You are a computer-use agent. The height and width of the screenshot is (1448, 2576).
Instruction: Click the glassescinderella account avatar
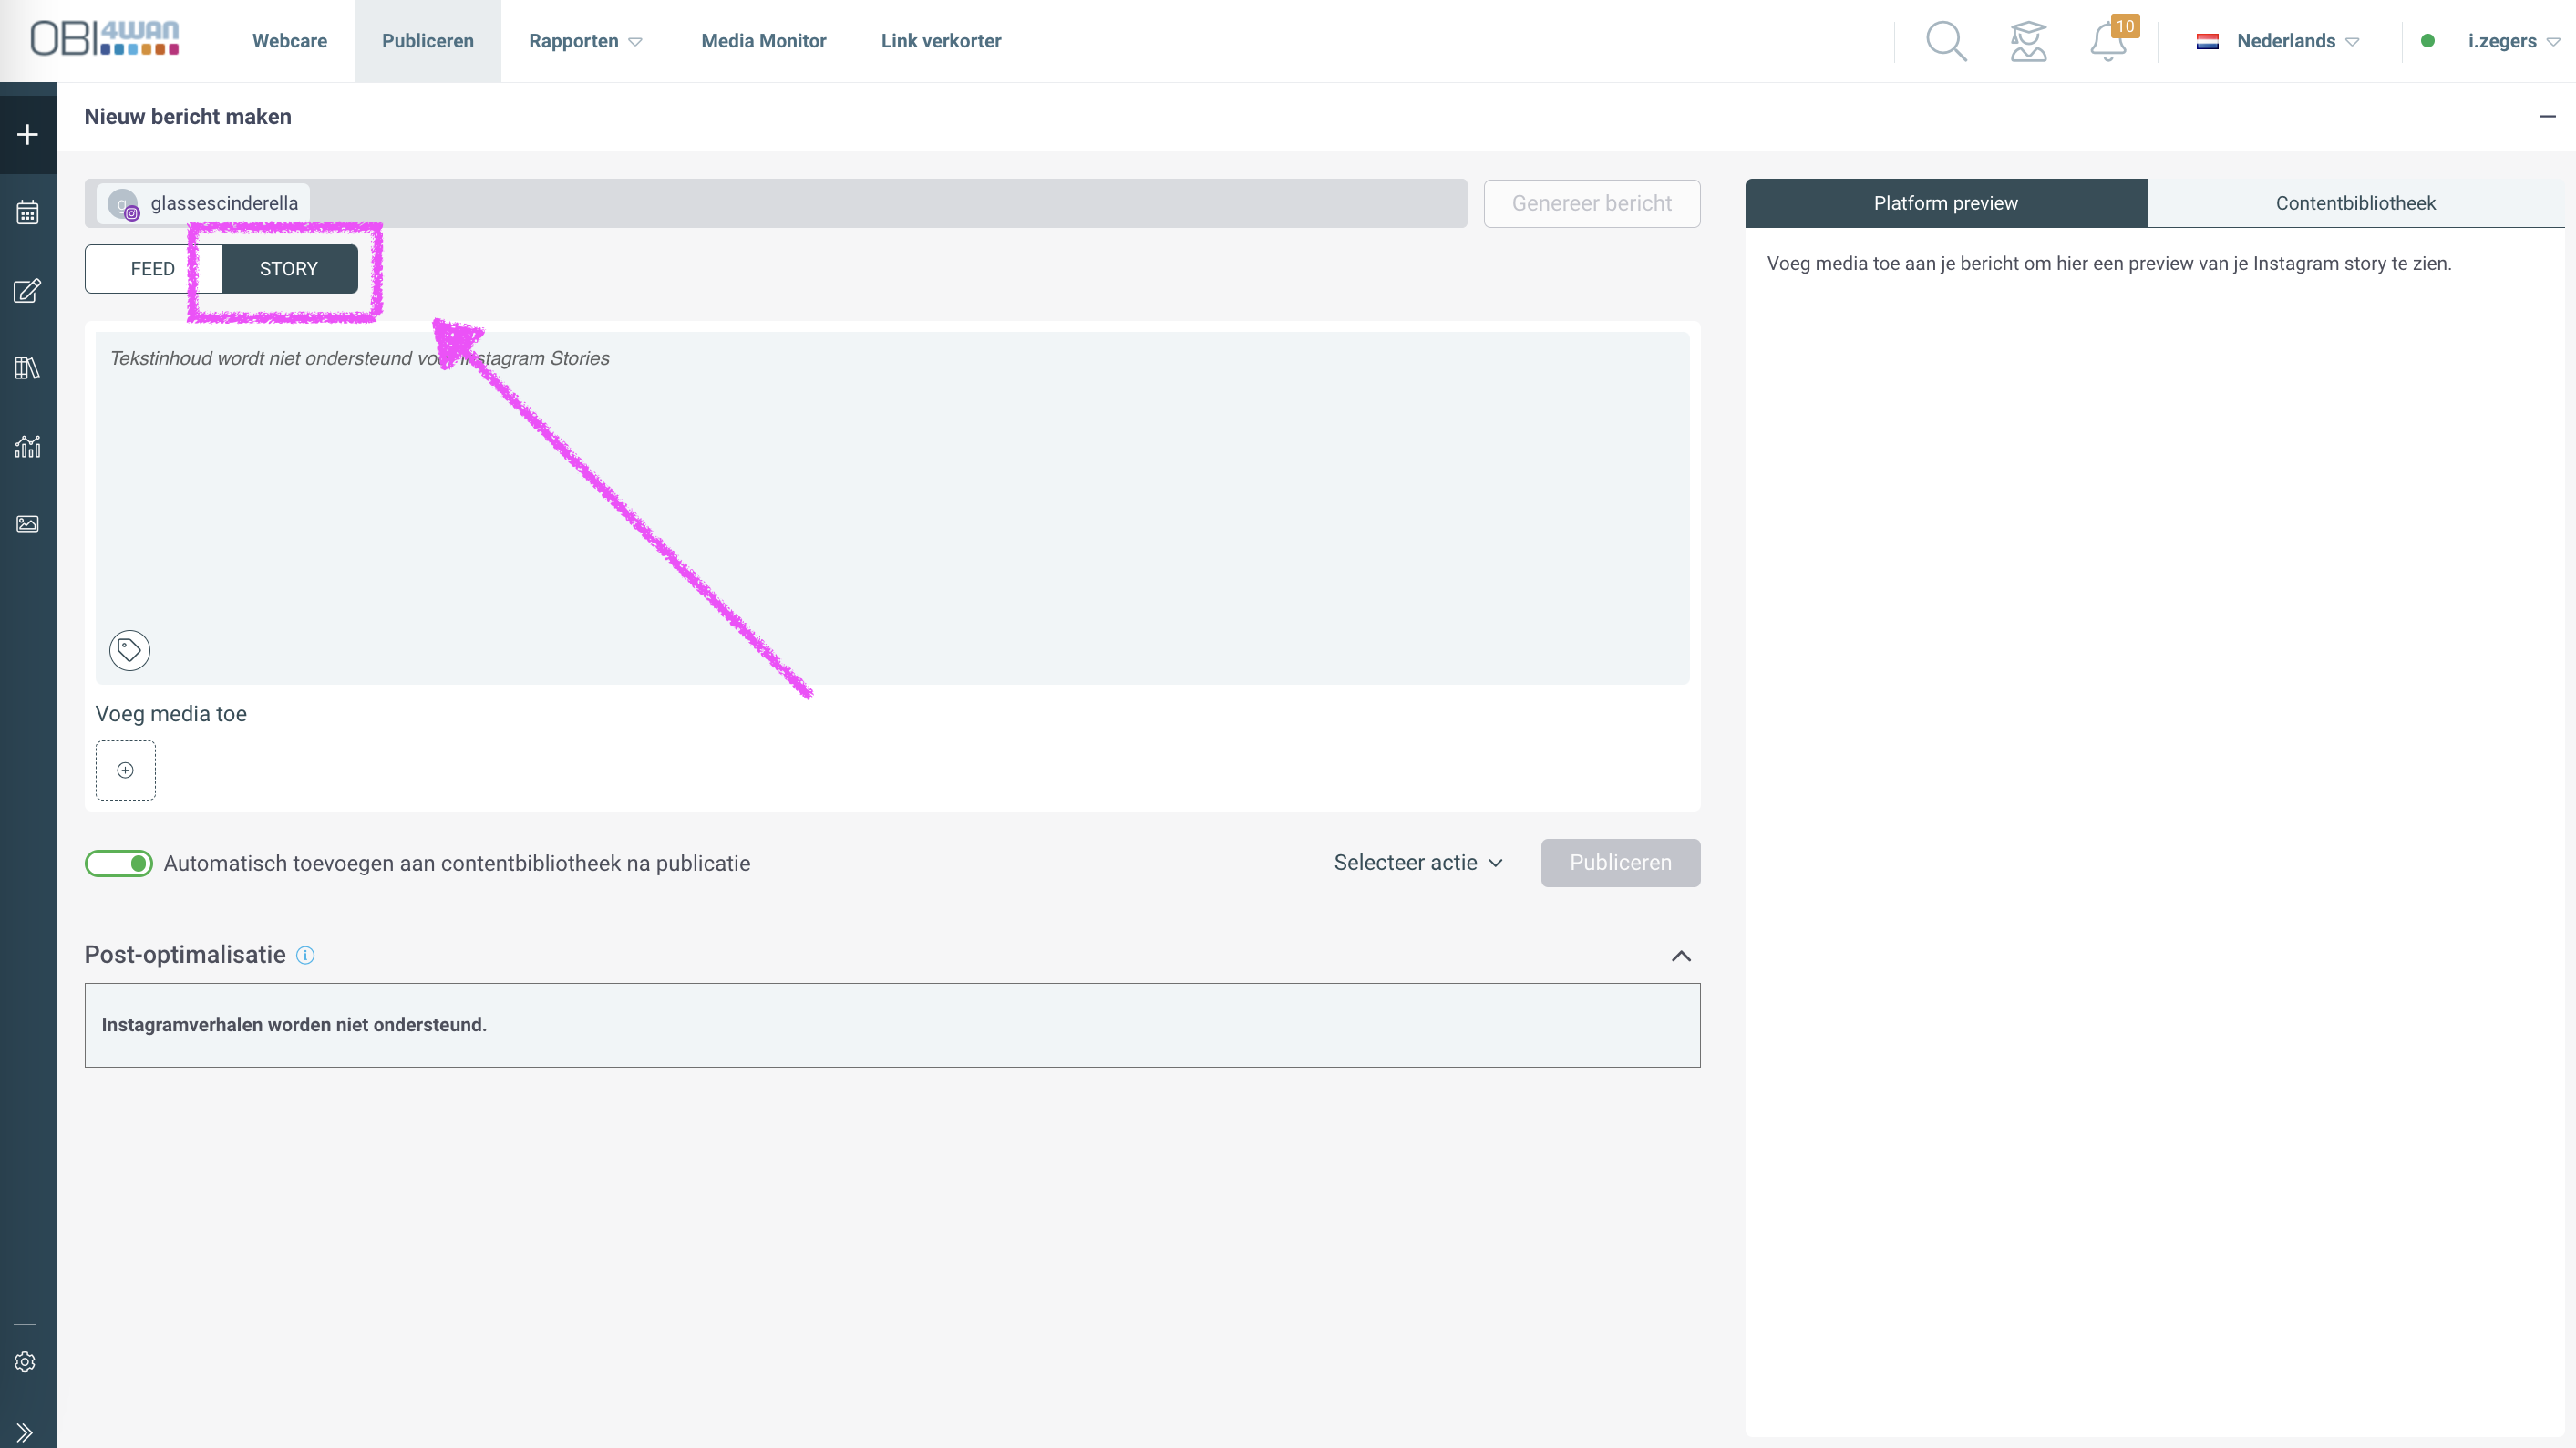123,203
